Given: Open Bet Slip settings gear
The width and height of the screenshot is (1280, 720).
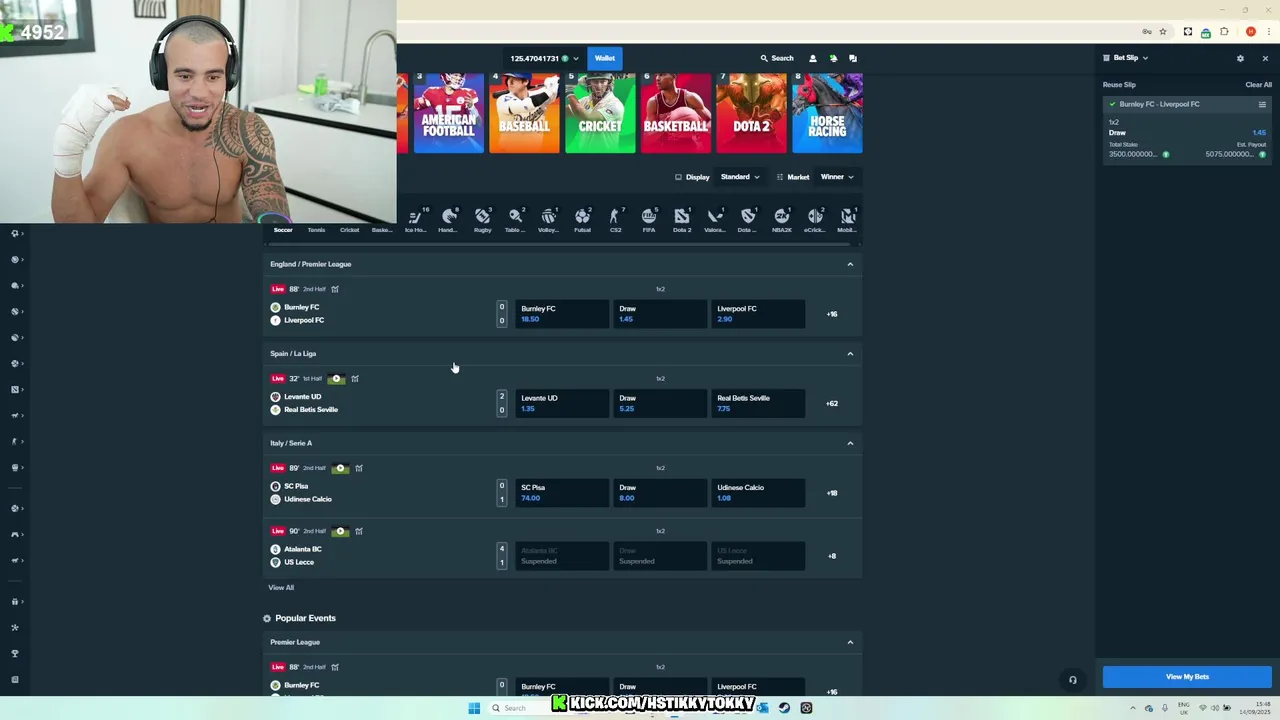Looking at the screenshot, I should tap(1240, 58).
